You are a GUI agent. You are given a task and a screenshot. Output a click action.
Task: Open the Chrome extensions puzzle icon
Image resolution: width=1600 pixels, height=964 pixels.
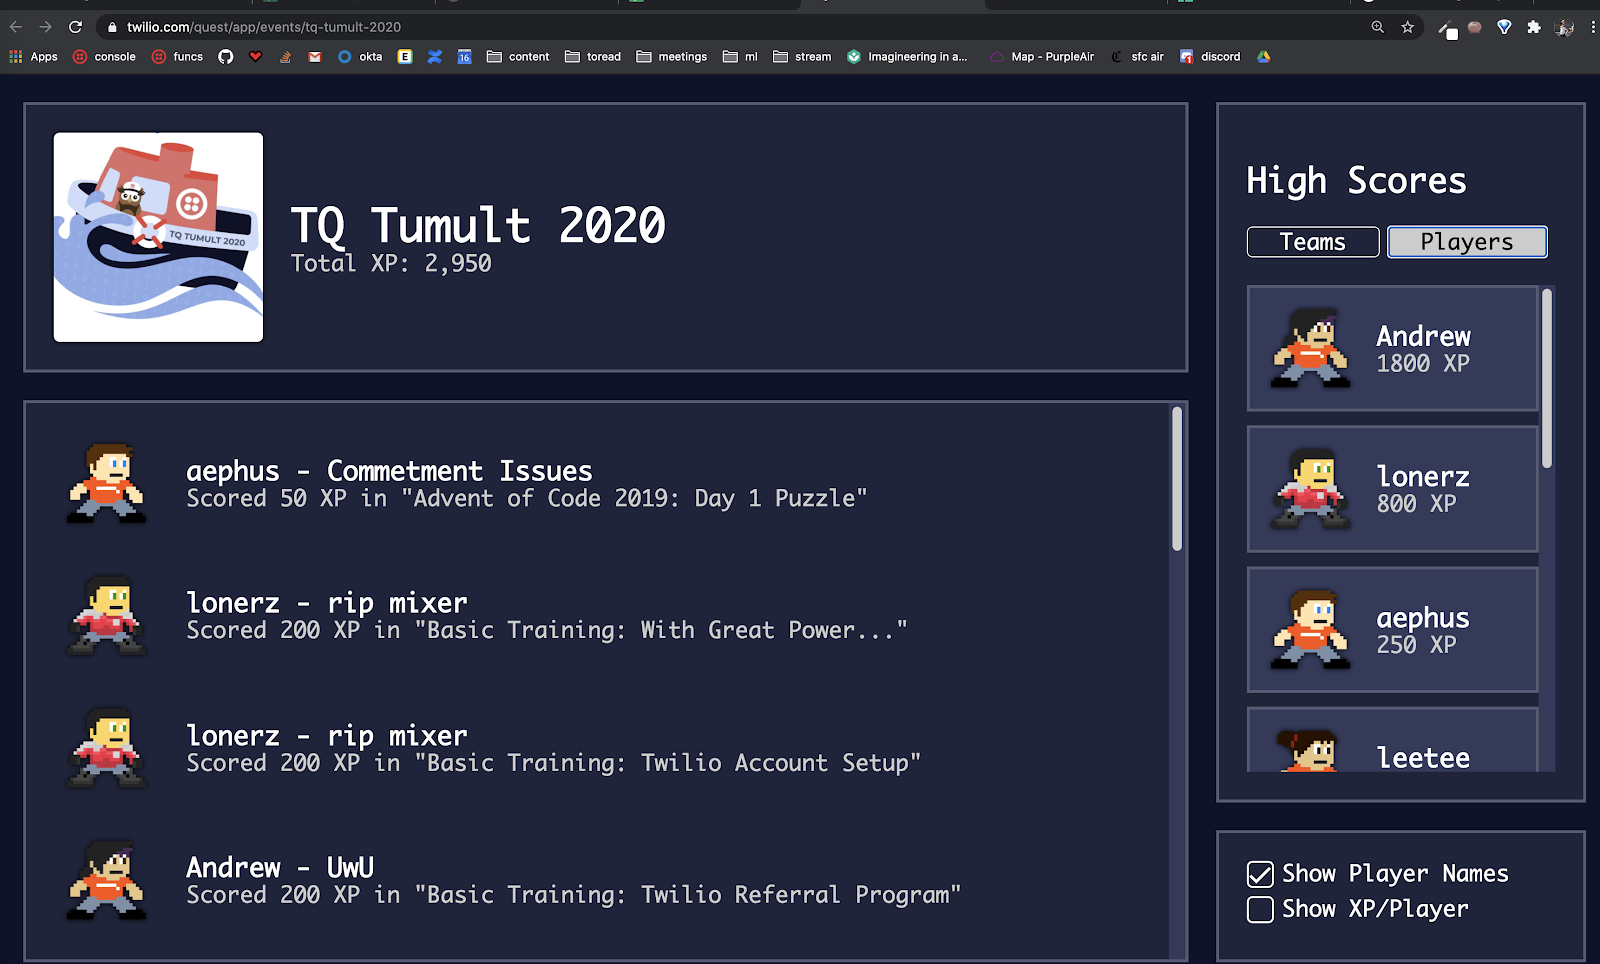(x=1534, y=27)
